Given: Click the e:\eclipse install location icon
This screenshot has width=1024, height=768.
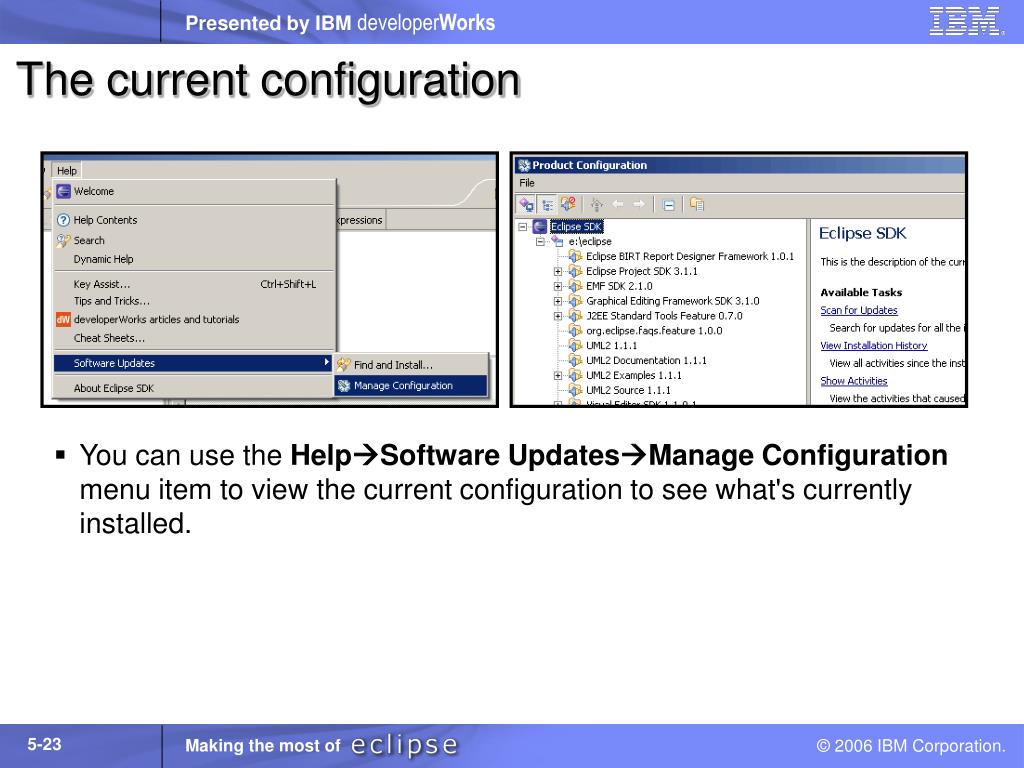Looking at the screenshot, I should click(x=557, y=242).
